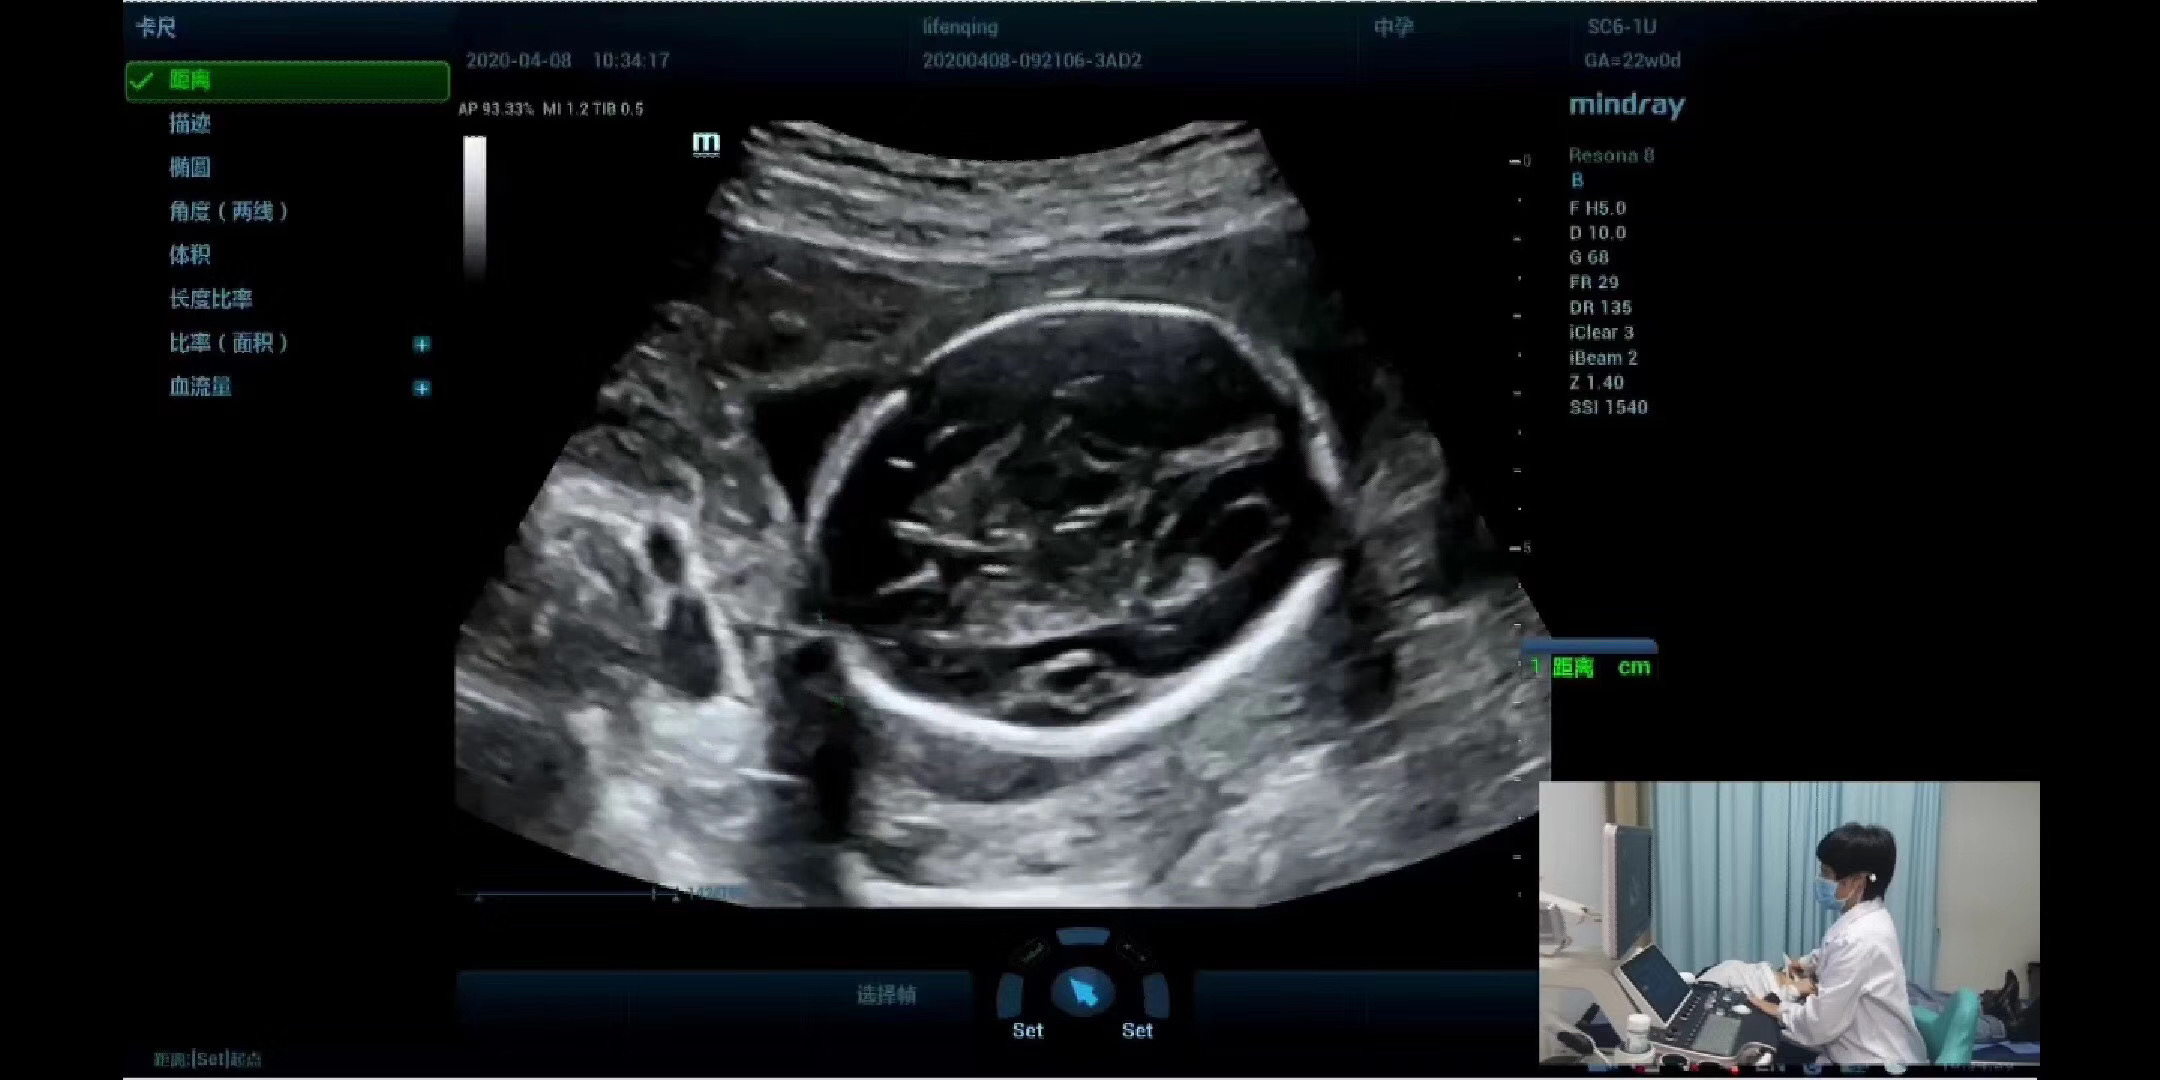Select 椭圆 ellipse measurement
2160x1080 pixels.
coord(190,168)
